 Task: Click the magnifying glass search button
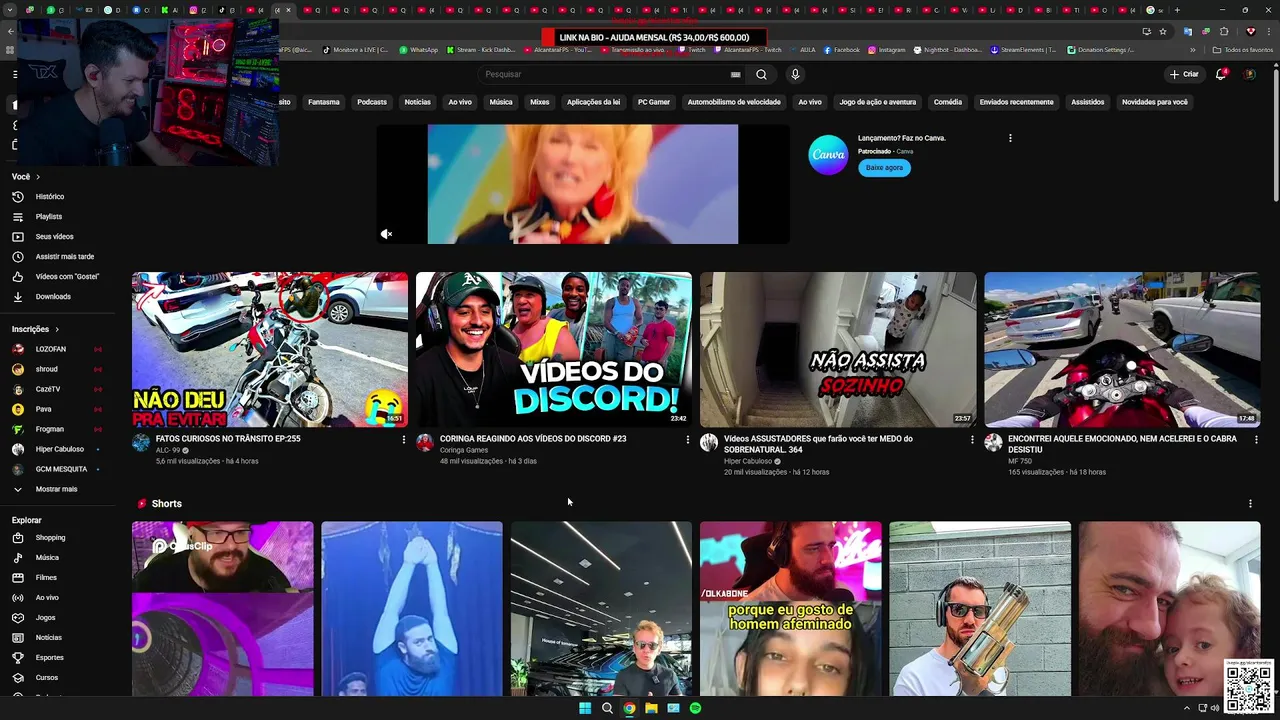(x=761, y=74)
